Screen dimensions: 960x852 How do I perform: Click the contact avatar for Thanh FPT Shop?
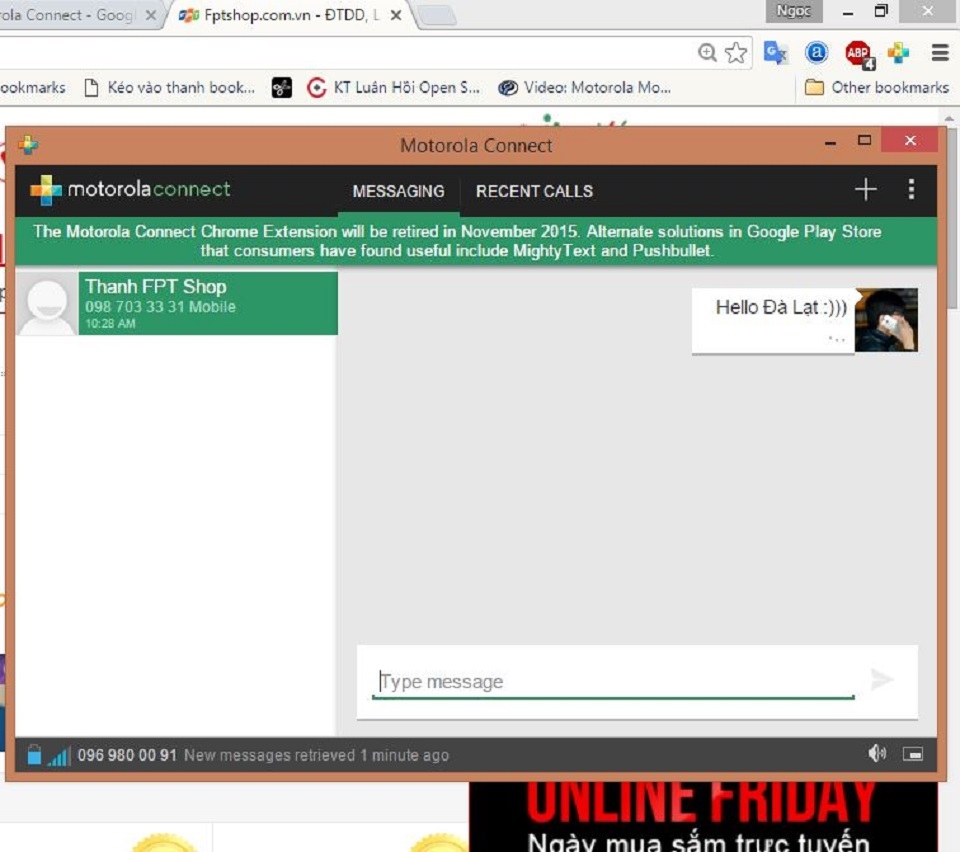[47, 304]
